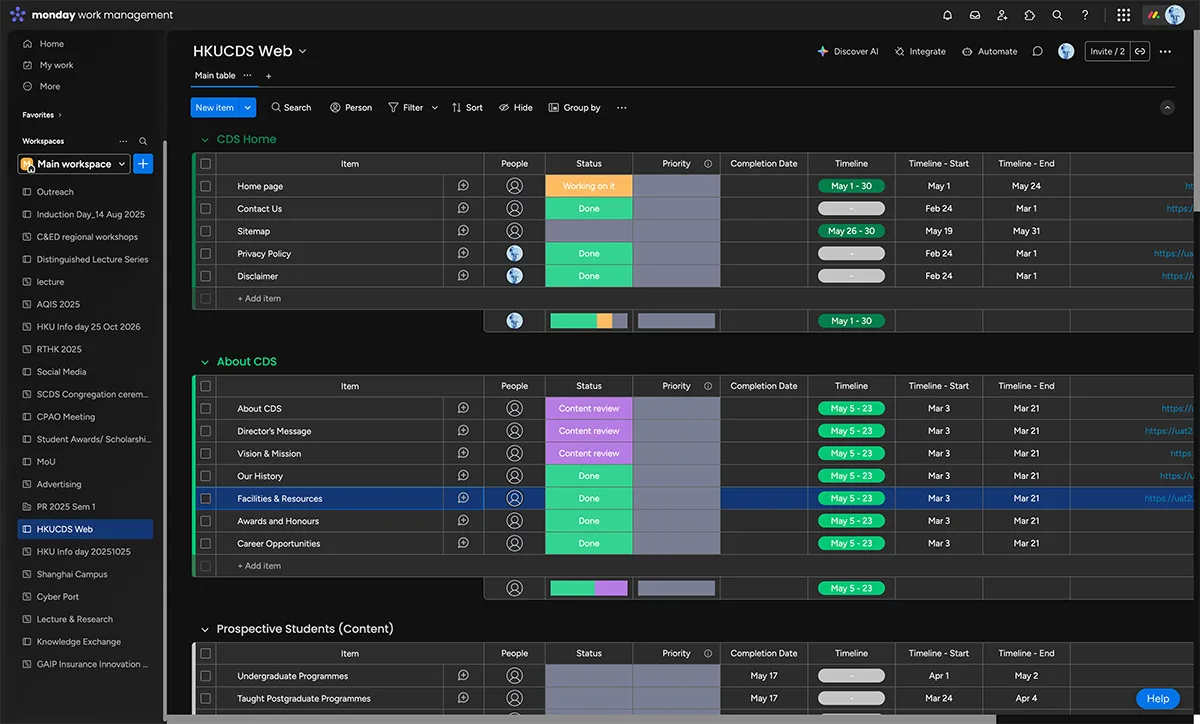The image size is (1200, 724).
Task: Open the HKUCDS Web title dropdown arrow
Action: point(303,51)
